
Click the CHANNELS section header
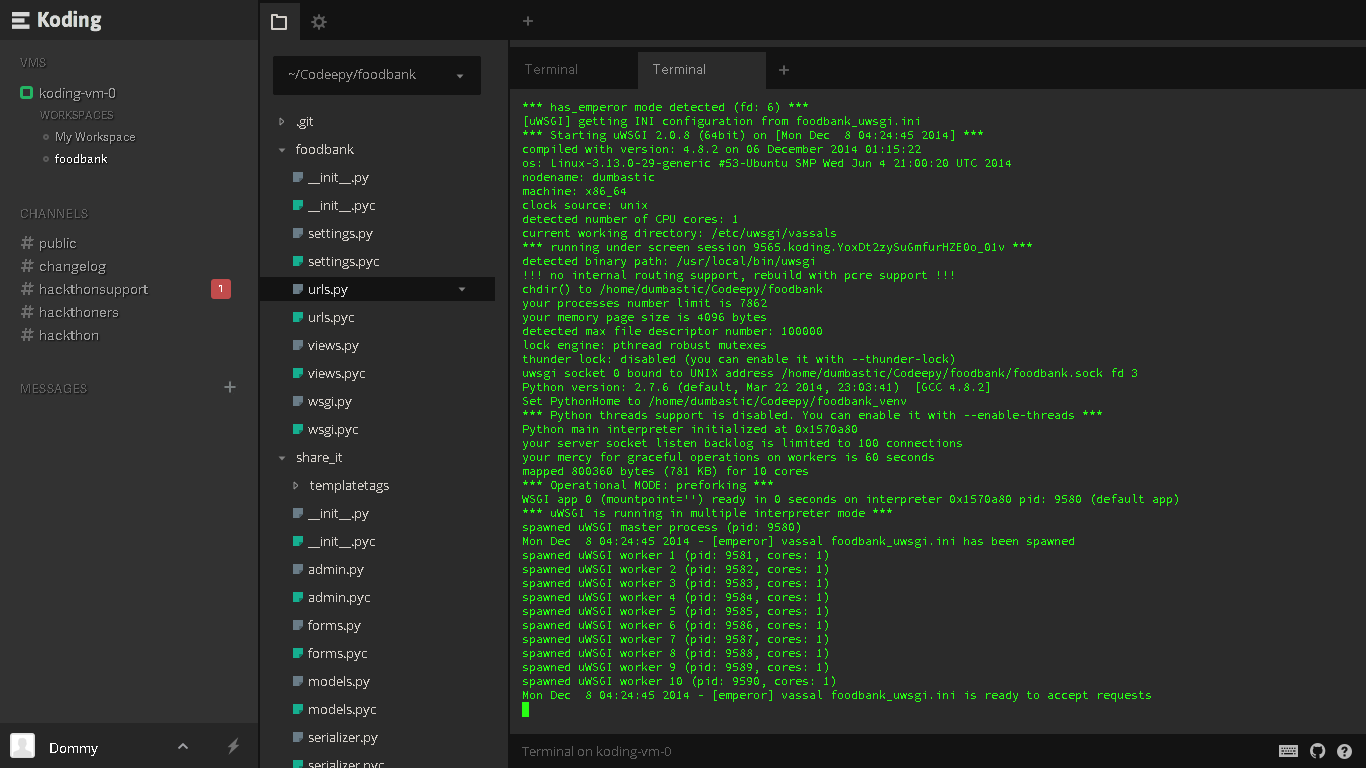54,214
